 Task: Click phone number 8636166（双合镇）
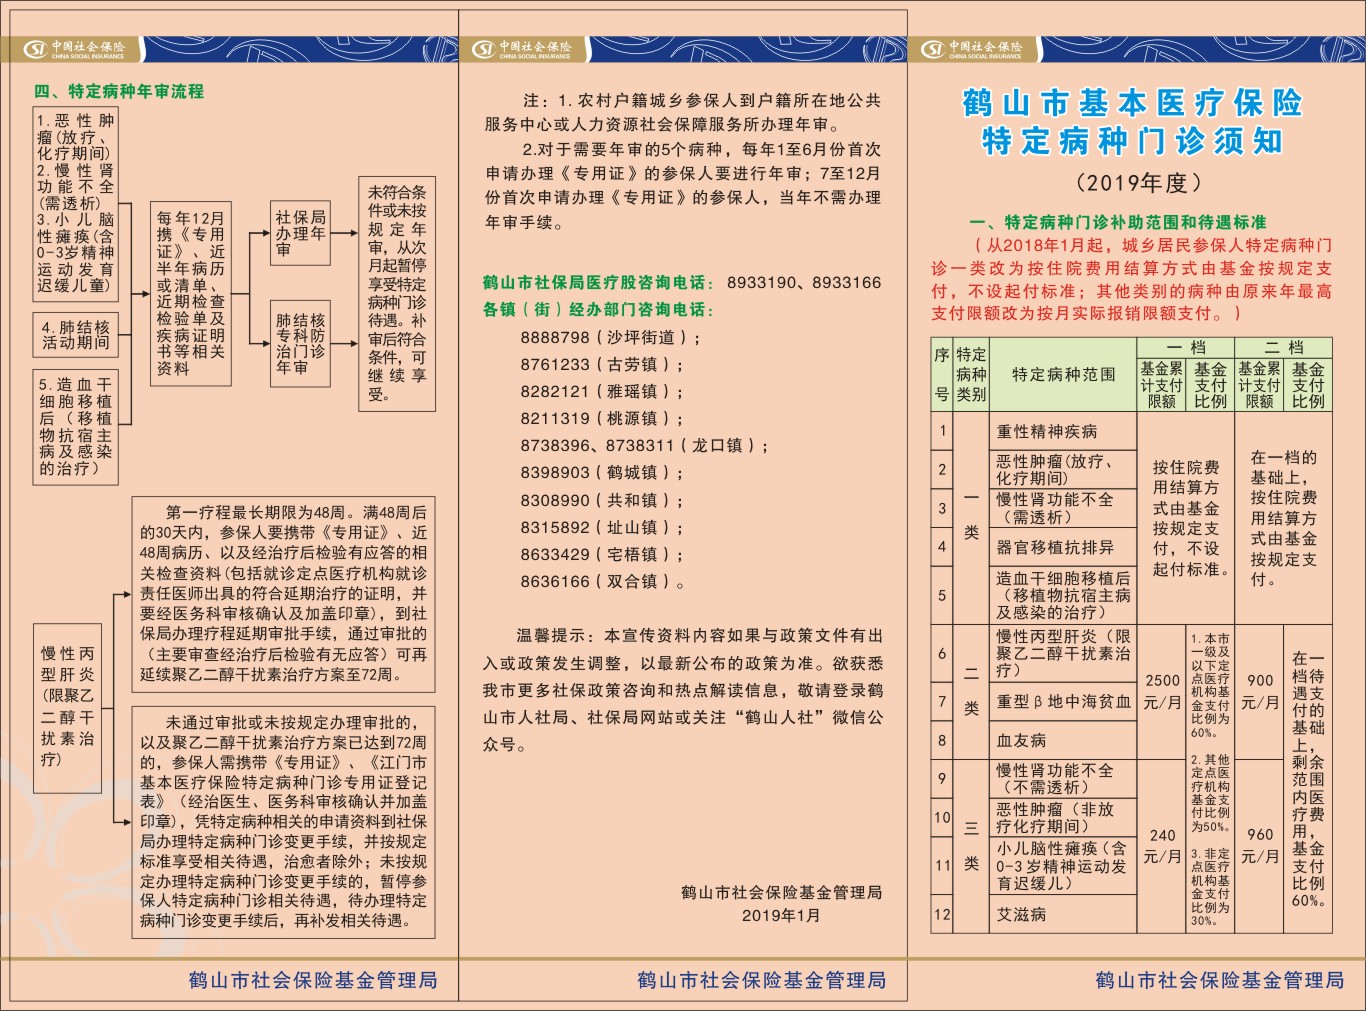click(602, 581)
